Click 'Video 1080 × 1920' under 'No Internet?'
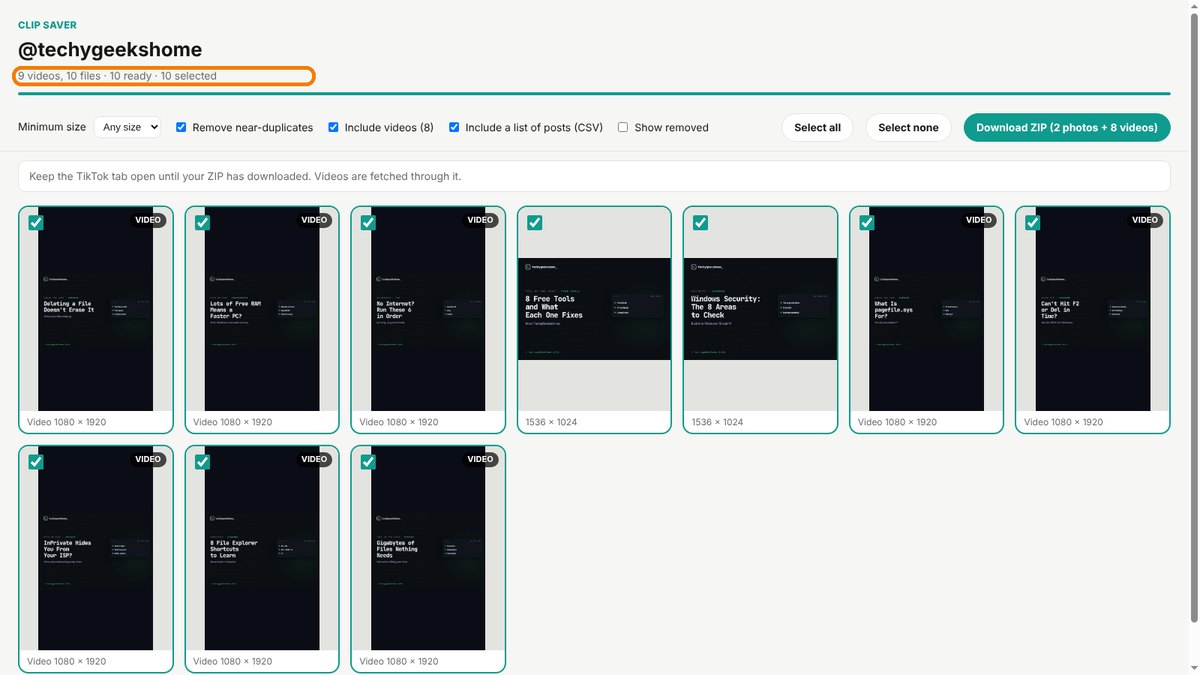The height and width of the screenshot is (675, 1200). point(398,422)
